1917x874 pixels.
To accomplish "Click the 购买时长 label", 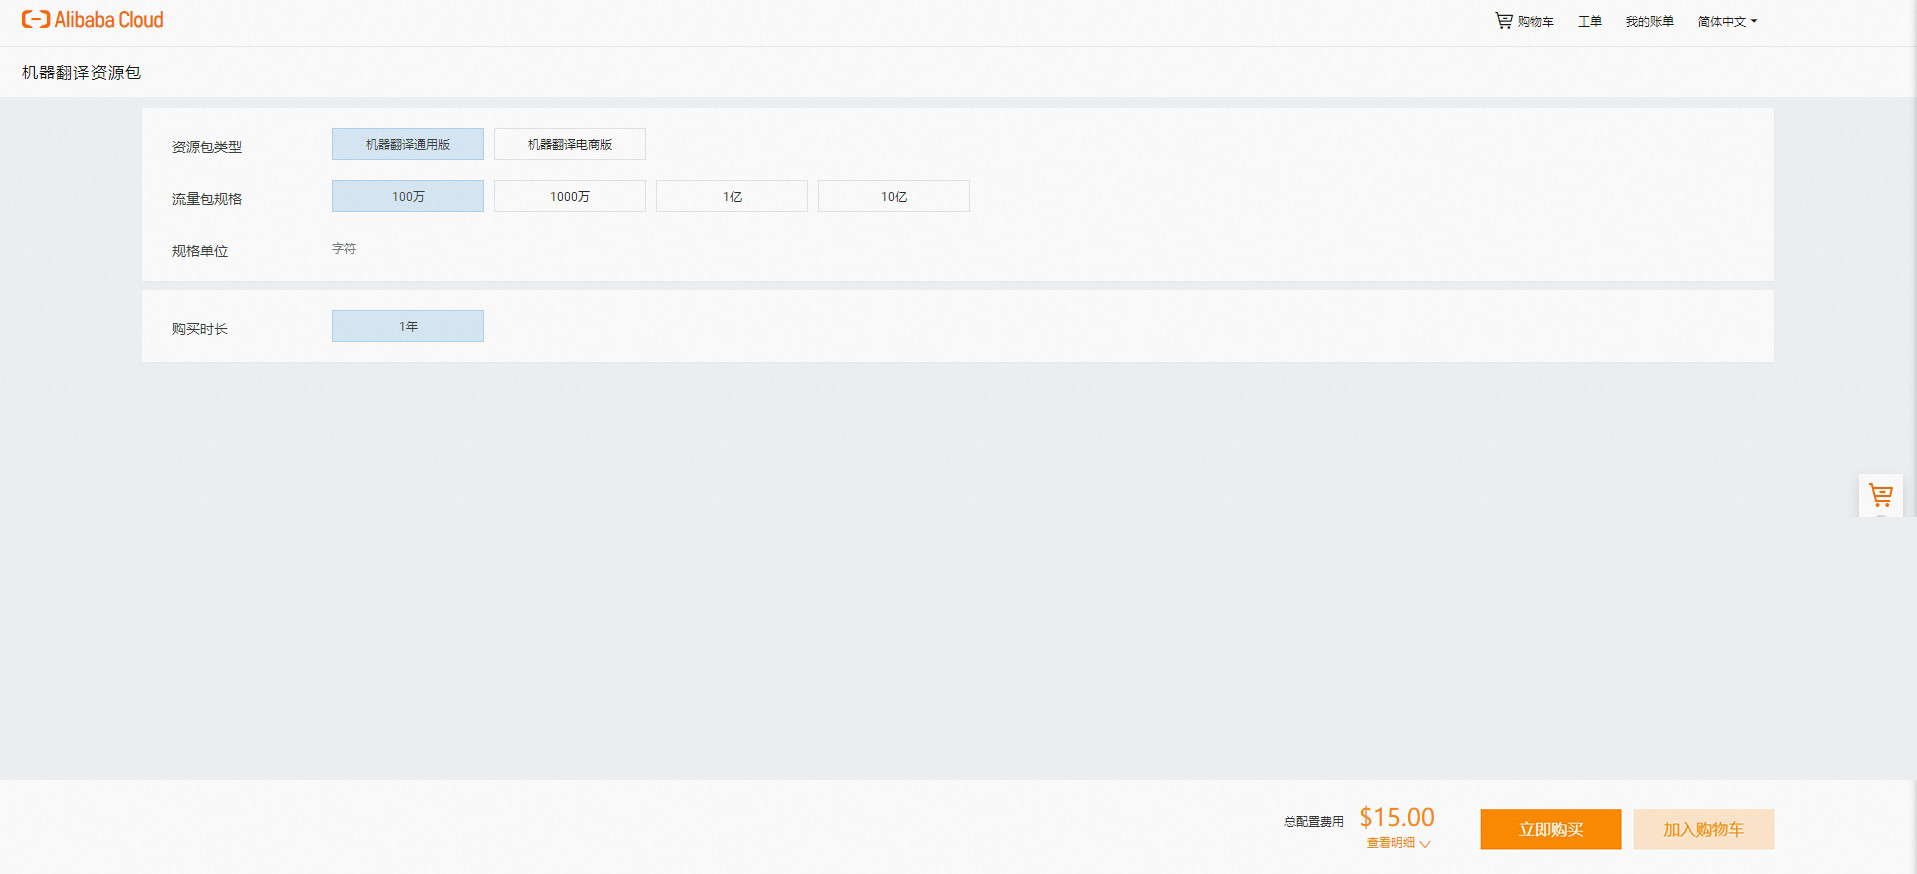I will (x=200, y=329).
